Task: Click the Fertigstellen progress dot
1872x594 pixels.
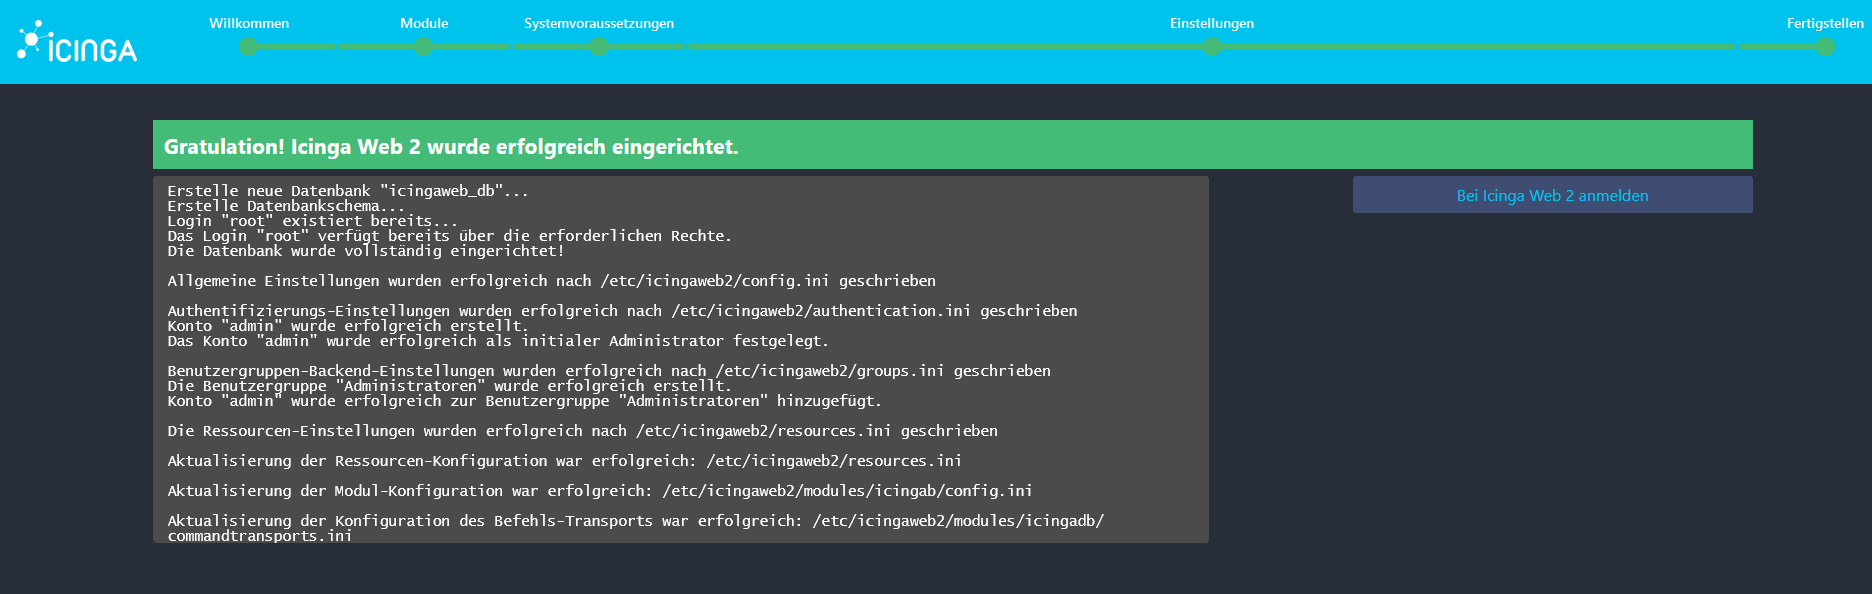Action: (1825, 46)
